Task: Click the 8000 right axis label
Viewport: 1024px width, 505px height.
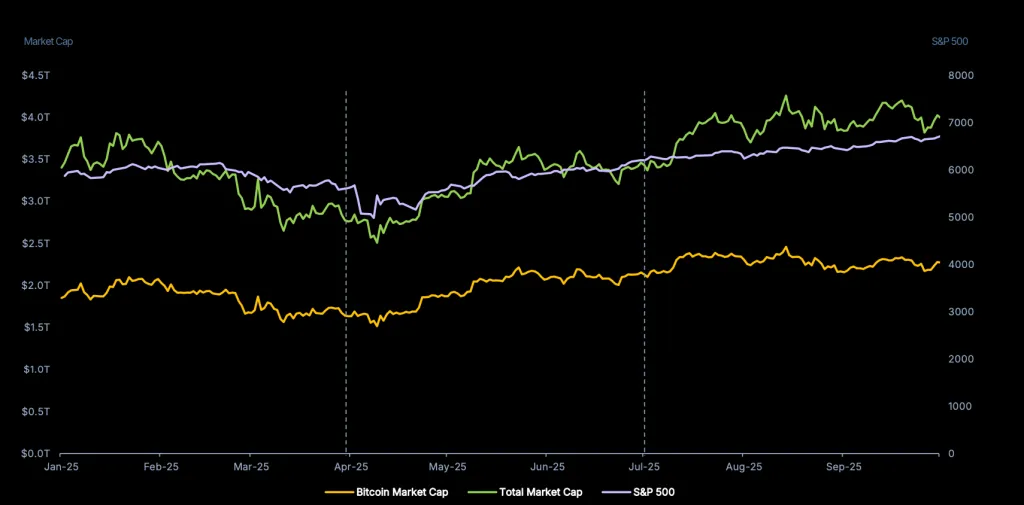Action: pyautogui.click(x=961, y=75)
